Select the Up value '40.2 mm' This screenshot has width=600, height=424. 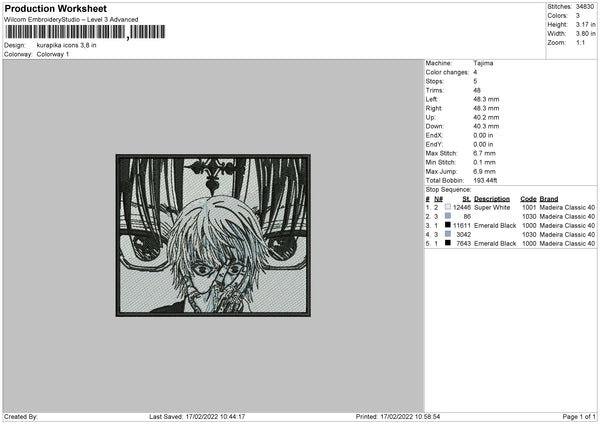486,117
